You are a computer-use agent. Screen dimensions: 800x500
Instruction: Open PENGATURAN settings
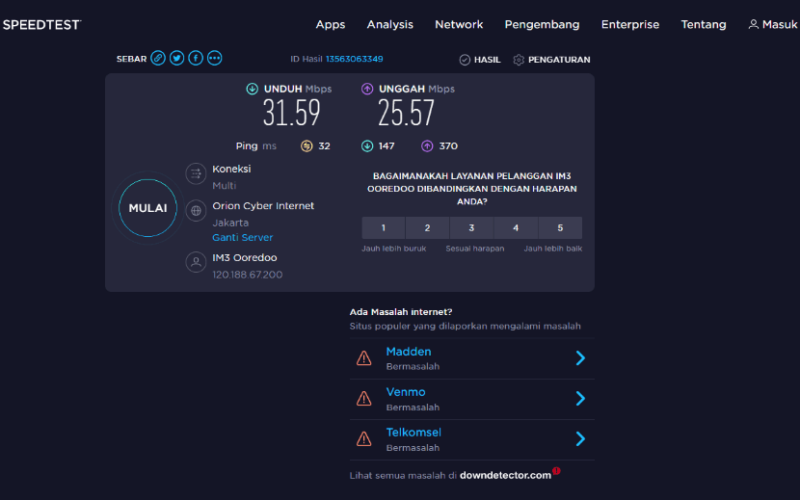tap(559, 60)
